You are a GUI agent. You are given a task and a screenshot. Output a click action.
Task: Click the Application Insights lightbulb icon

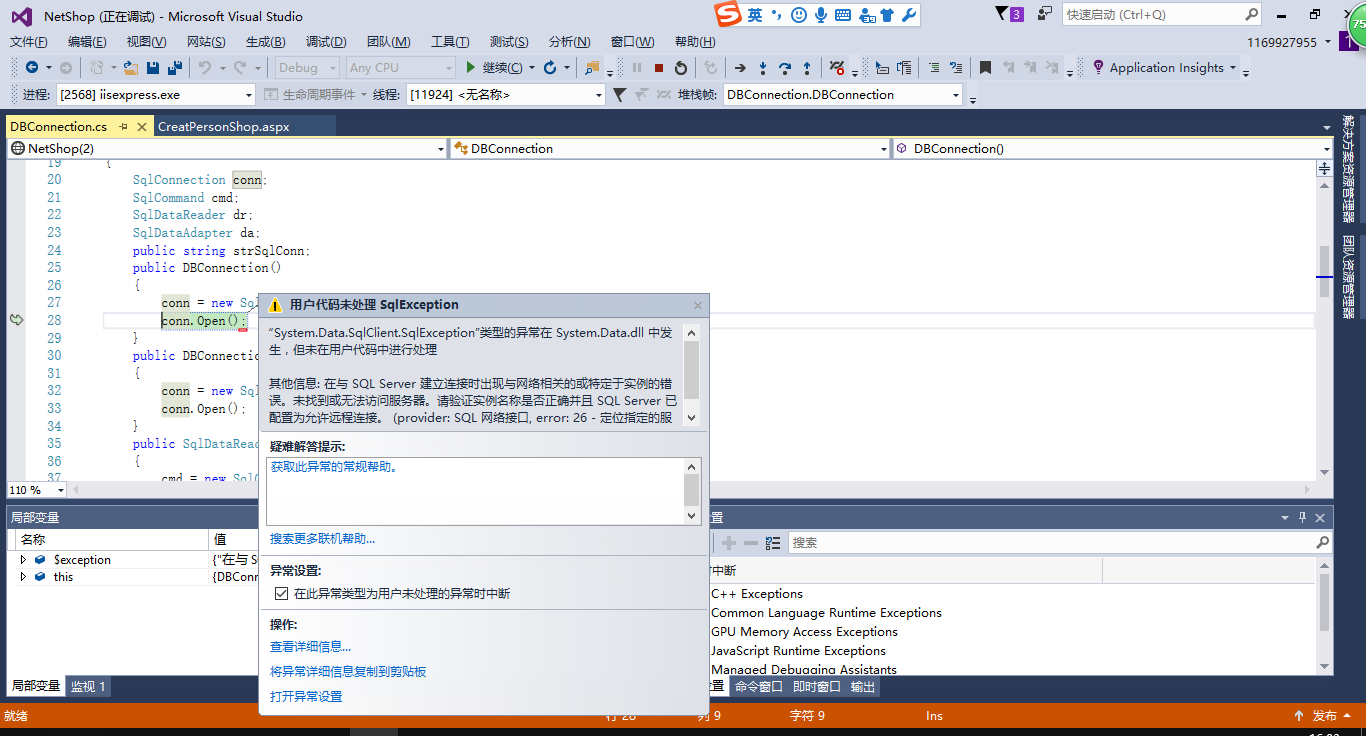(1098, 68)
